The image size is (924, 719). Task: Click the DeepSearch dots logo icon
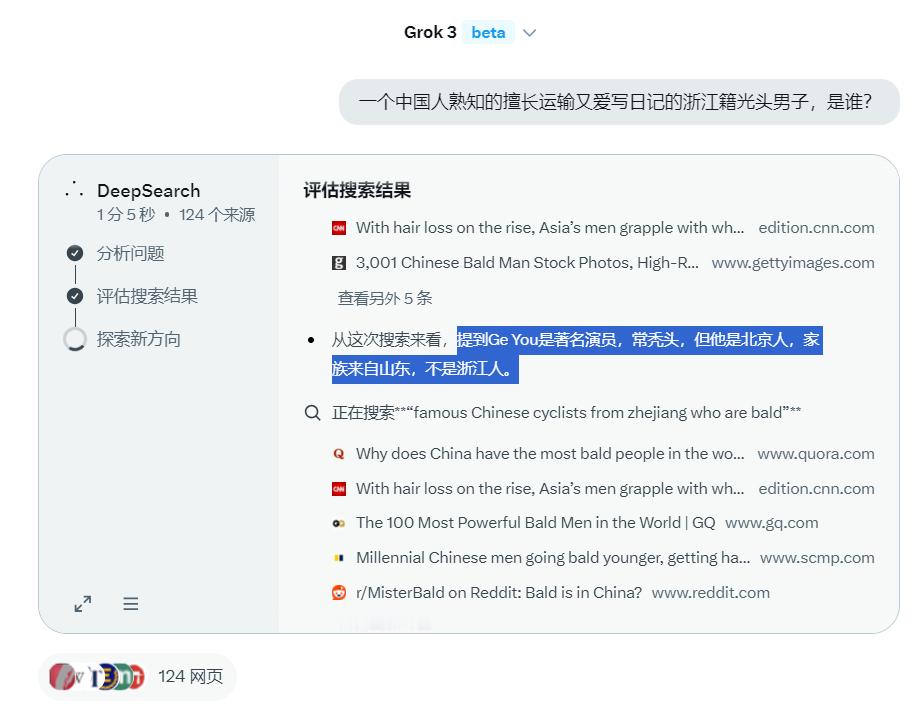pyautogui.click(x=74, y=189)
